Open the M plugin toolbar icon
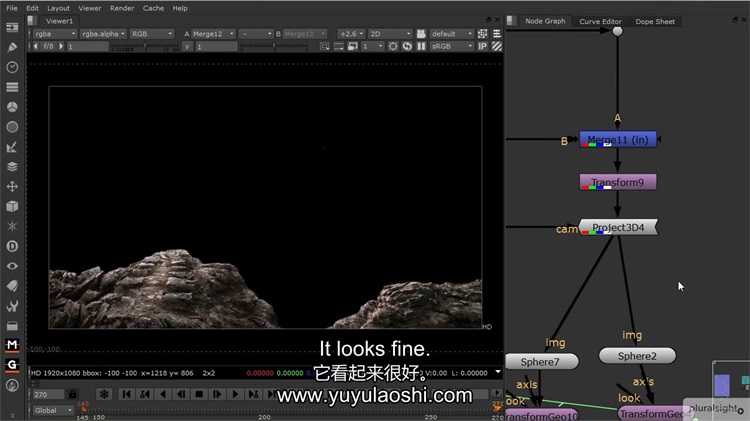Image resolution: width=750 pixels, height=421 pixels. coord(12,345)
